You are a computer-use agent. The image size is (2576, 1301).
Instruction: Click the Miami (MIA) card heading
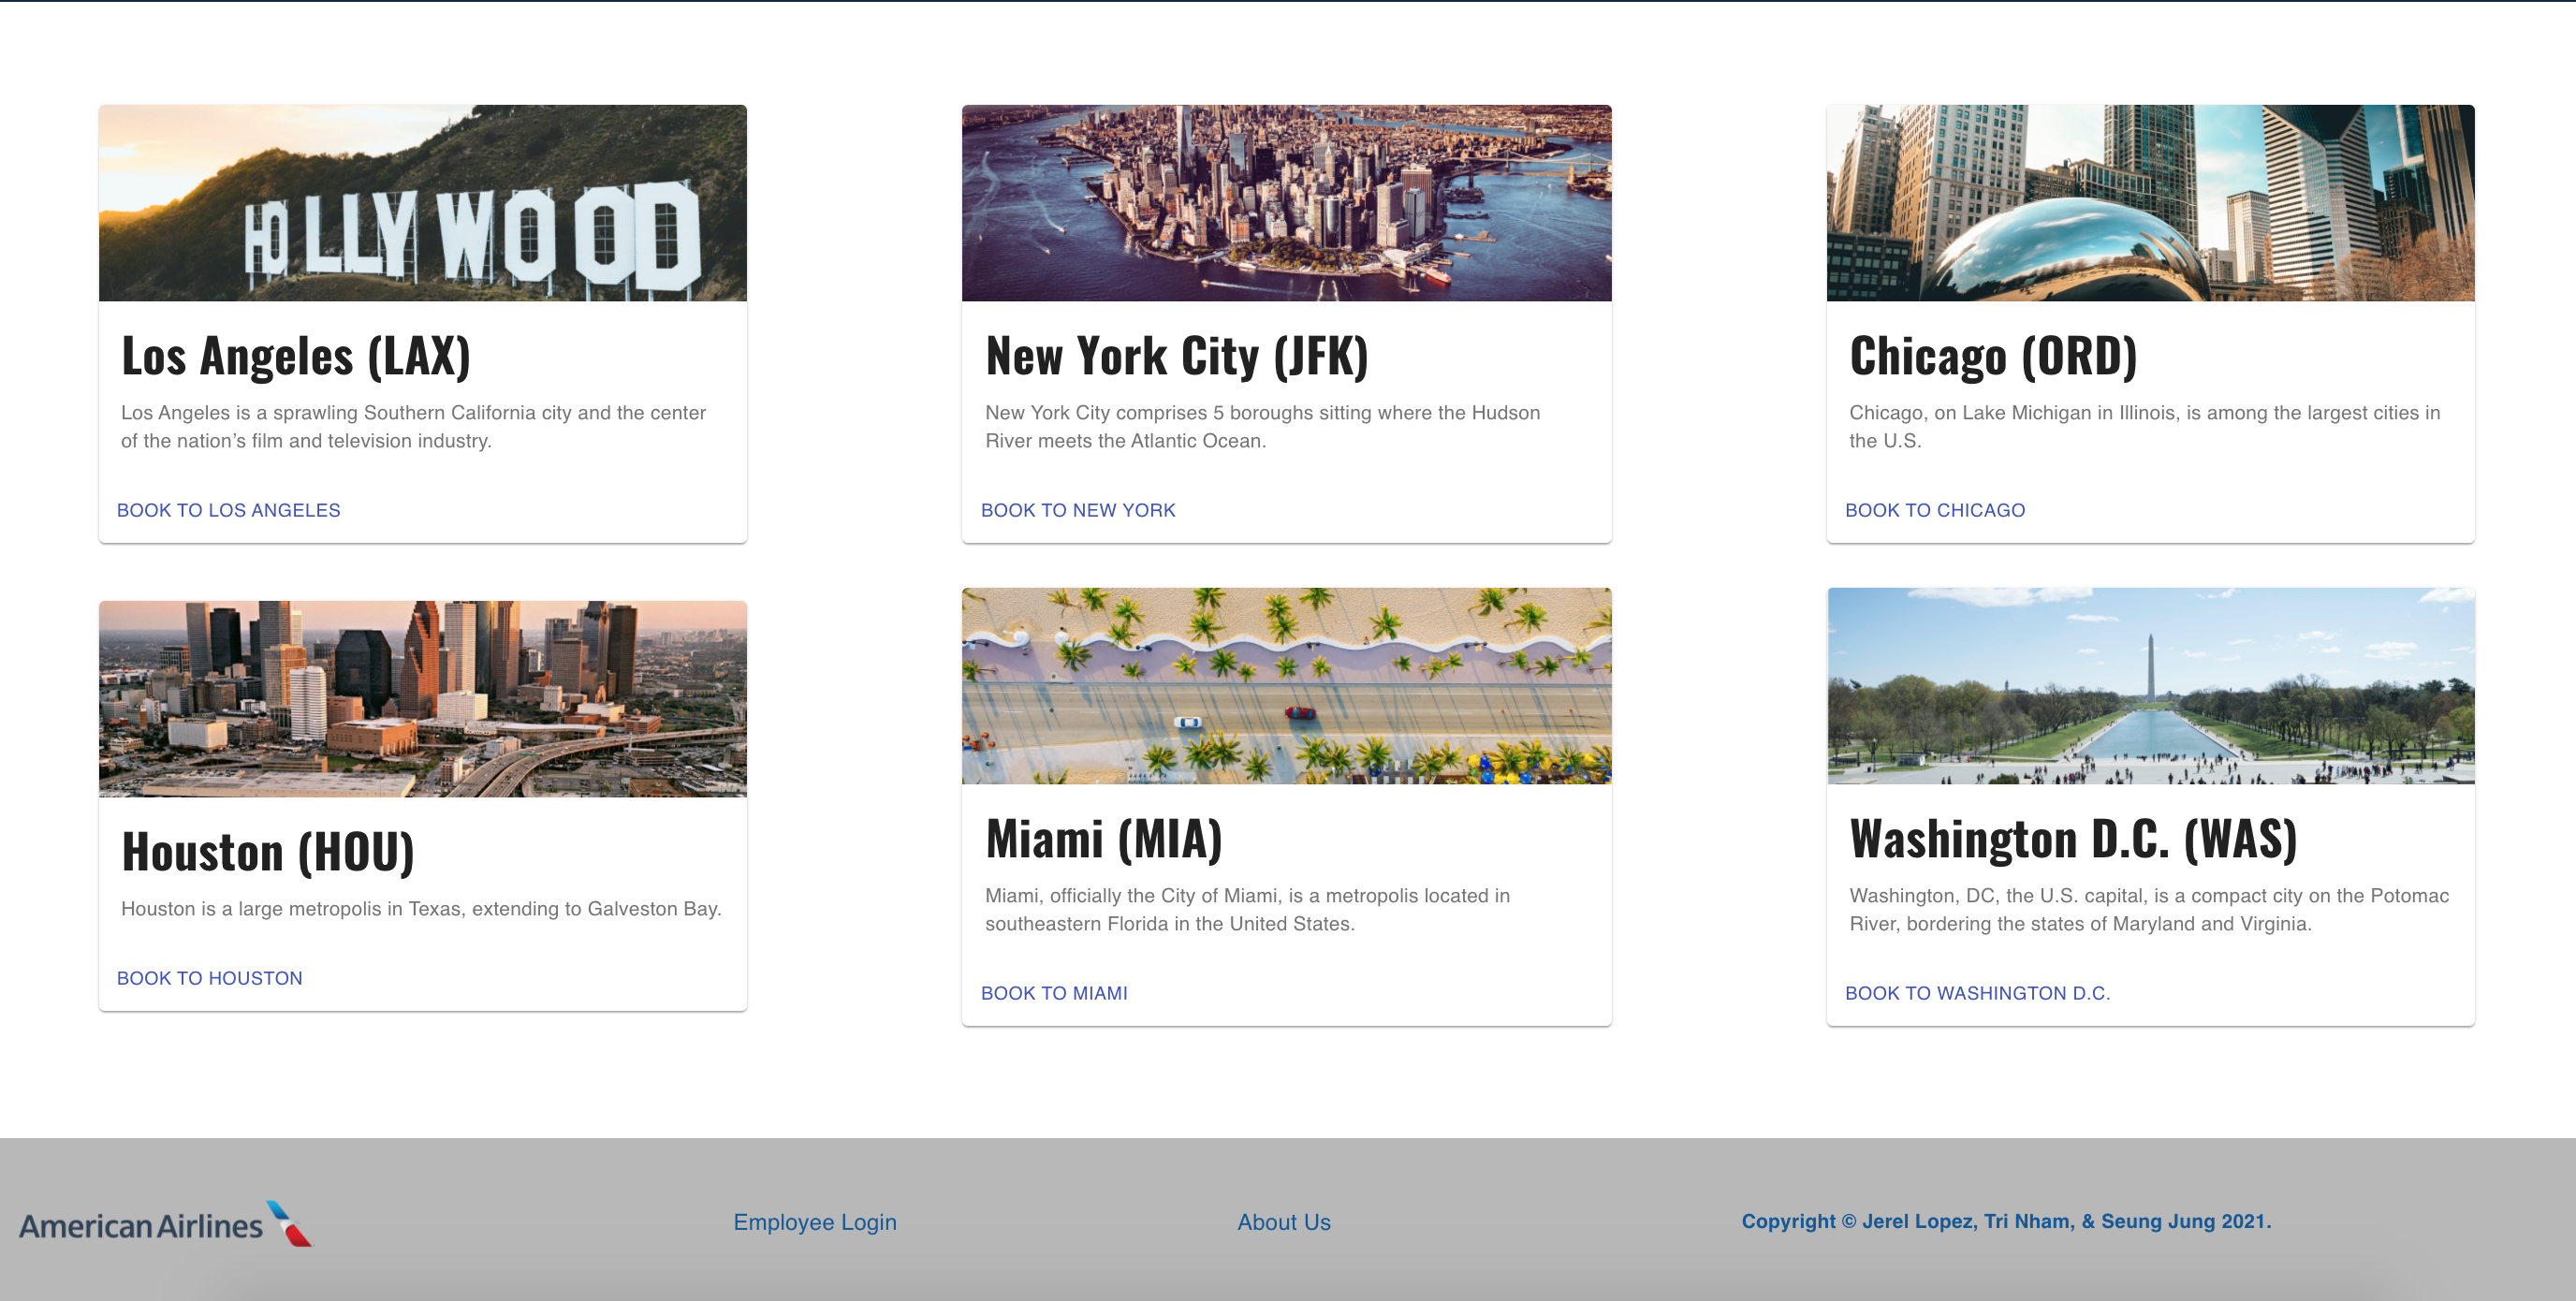tap(1103, 839)
